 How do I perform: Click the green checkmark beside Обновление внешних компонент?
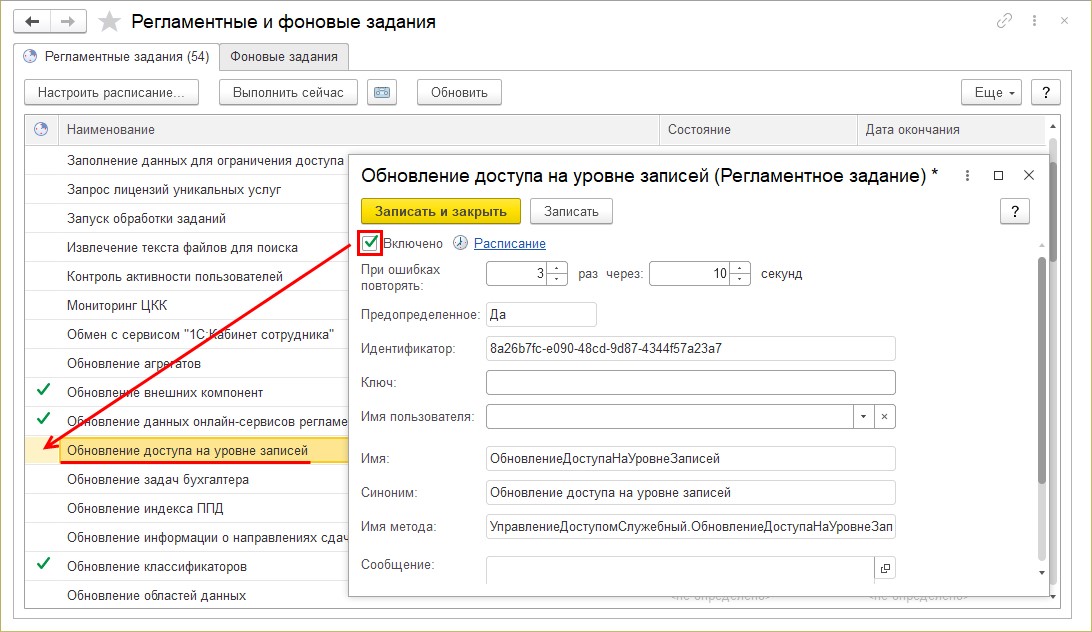tap(43, 390)
